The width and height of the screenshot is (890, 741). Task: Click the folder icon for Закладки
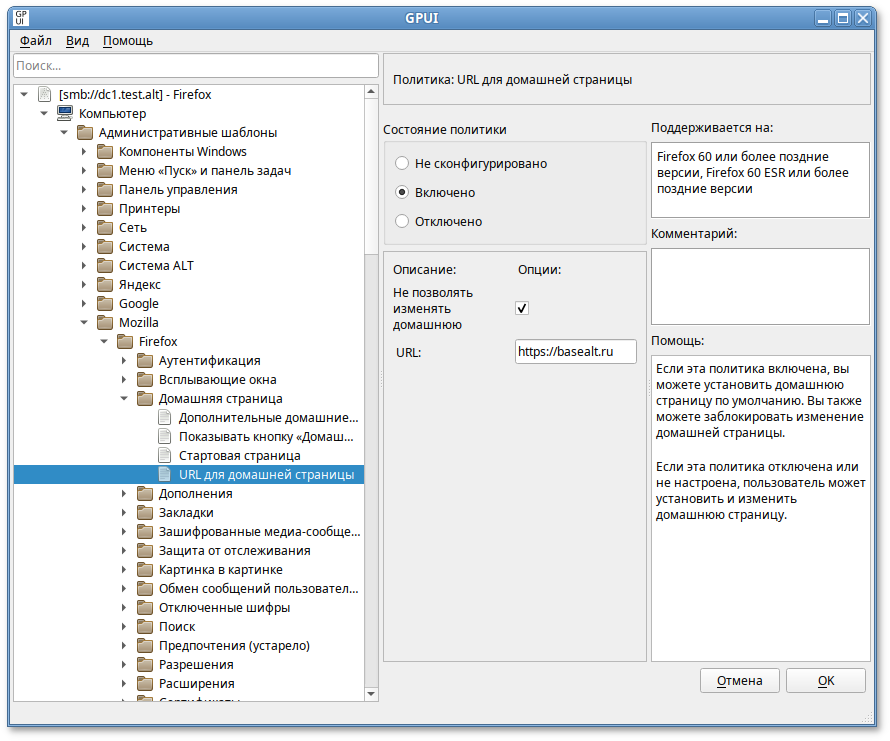click(x=145, y=513)
